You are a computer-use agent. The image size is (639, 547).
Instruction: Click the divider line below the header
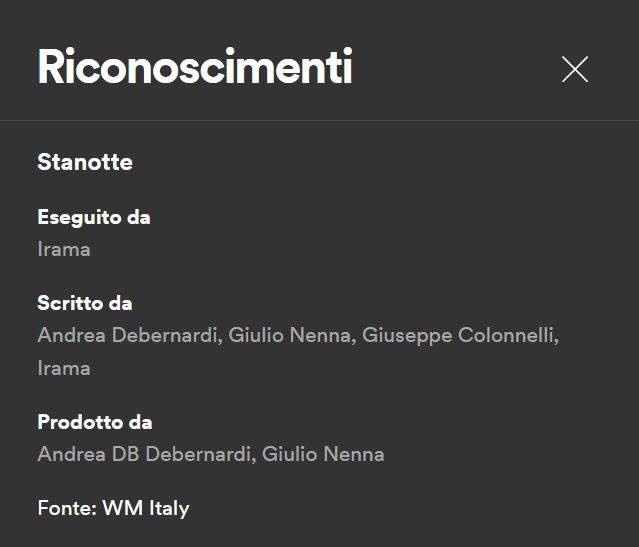319,121
